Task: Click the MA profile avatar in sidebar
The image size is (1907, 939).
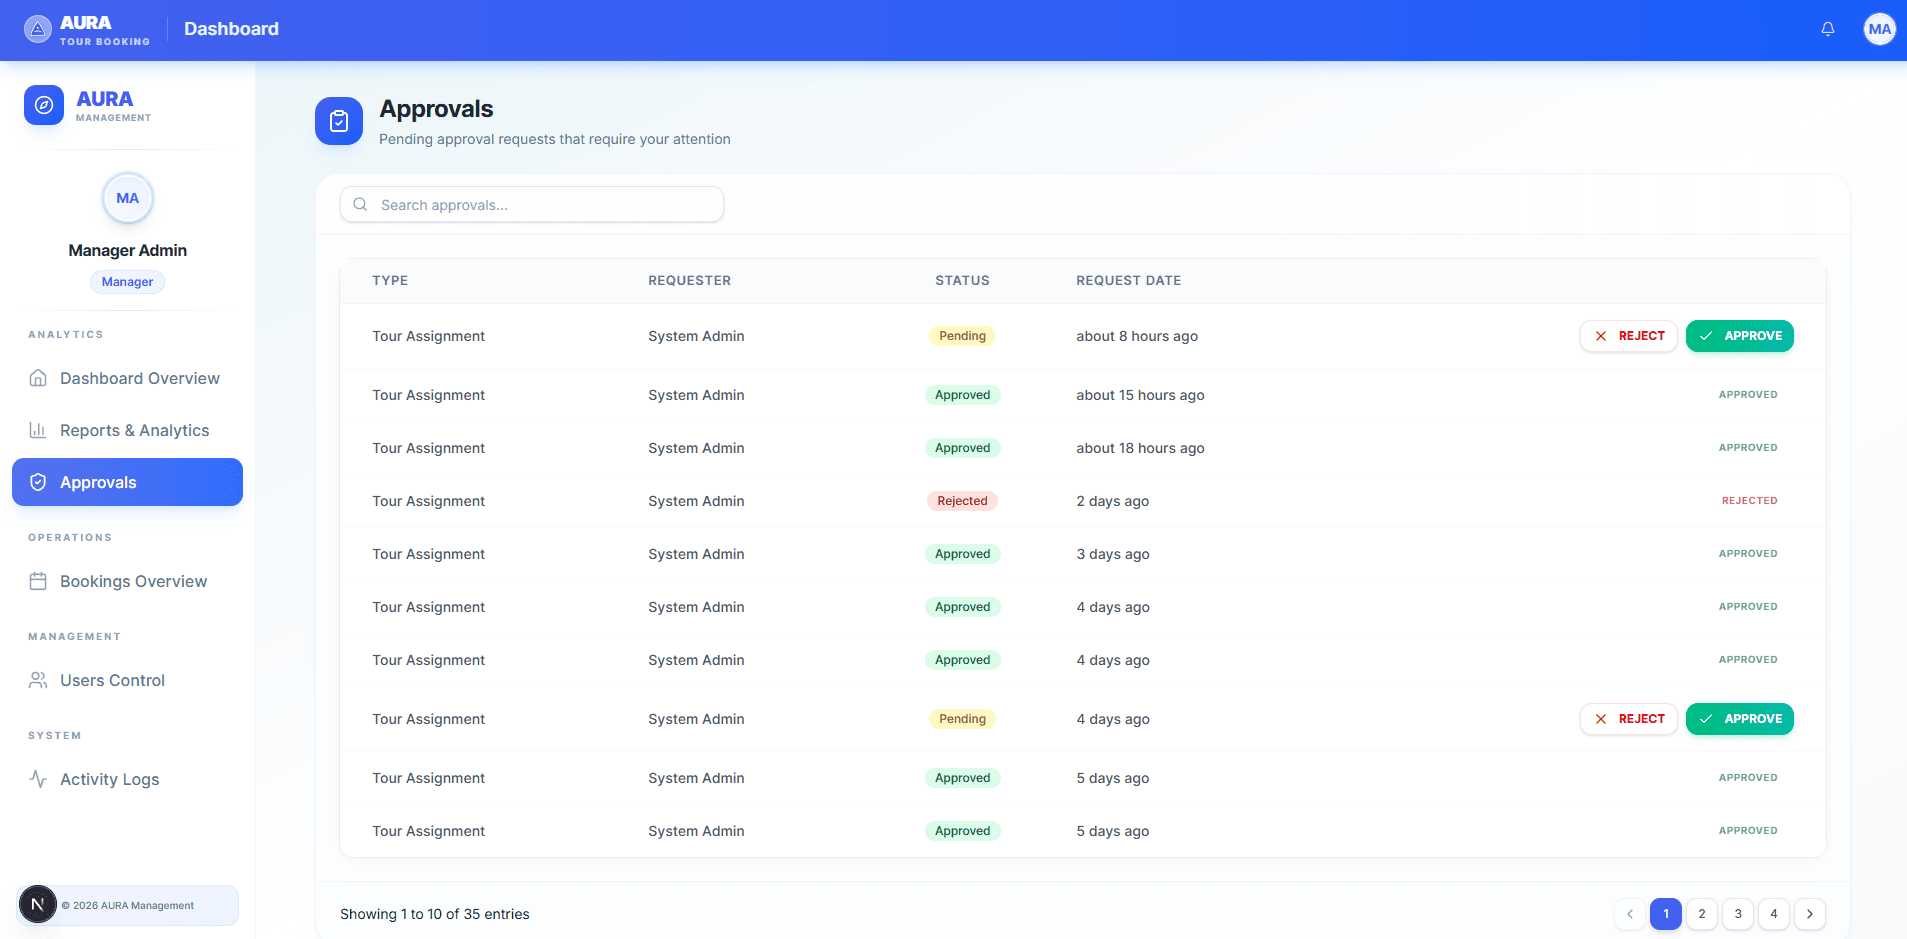Action: 127,198
